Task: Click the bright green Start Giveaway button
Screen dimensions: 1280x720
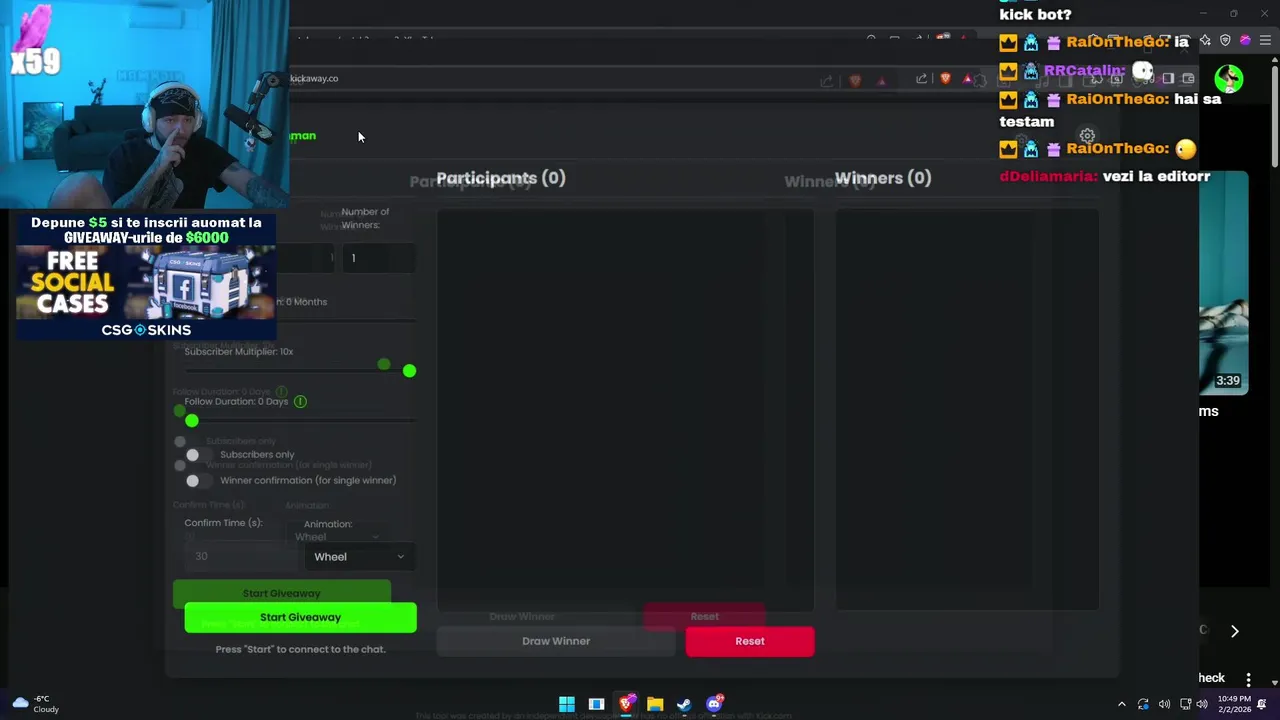Action: pyautogui.click(x=300, y=617)
